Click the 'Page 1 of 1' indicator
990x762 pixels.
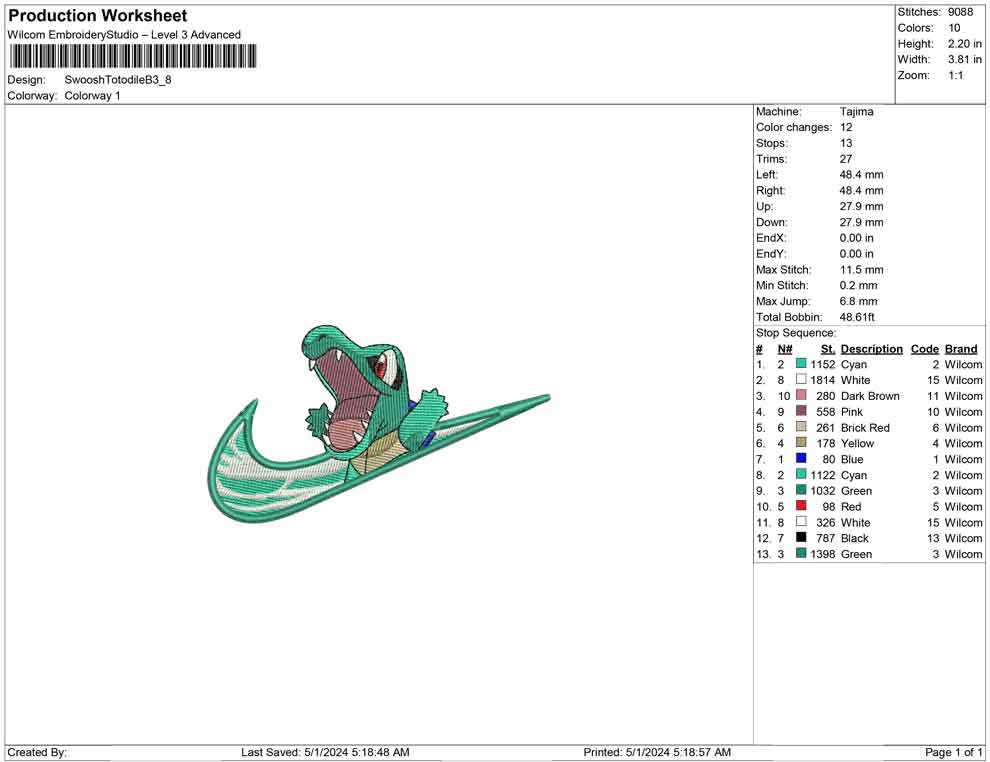(953, 752)
